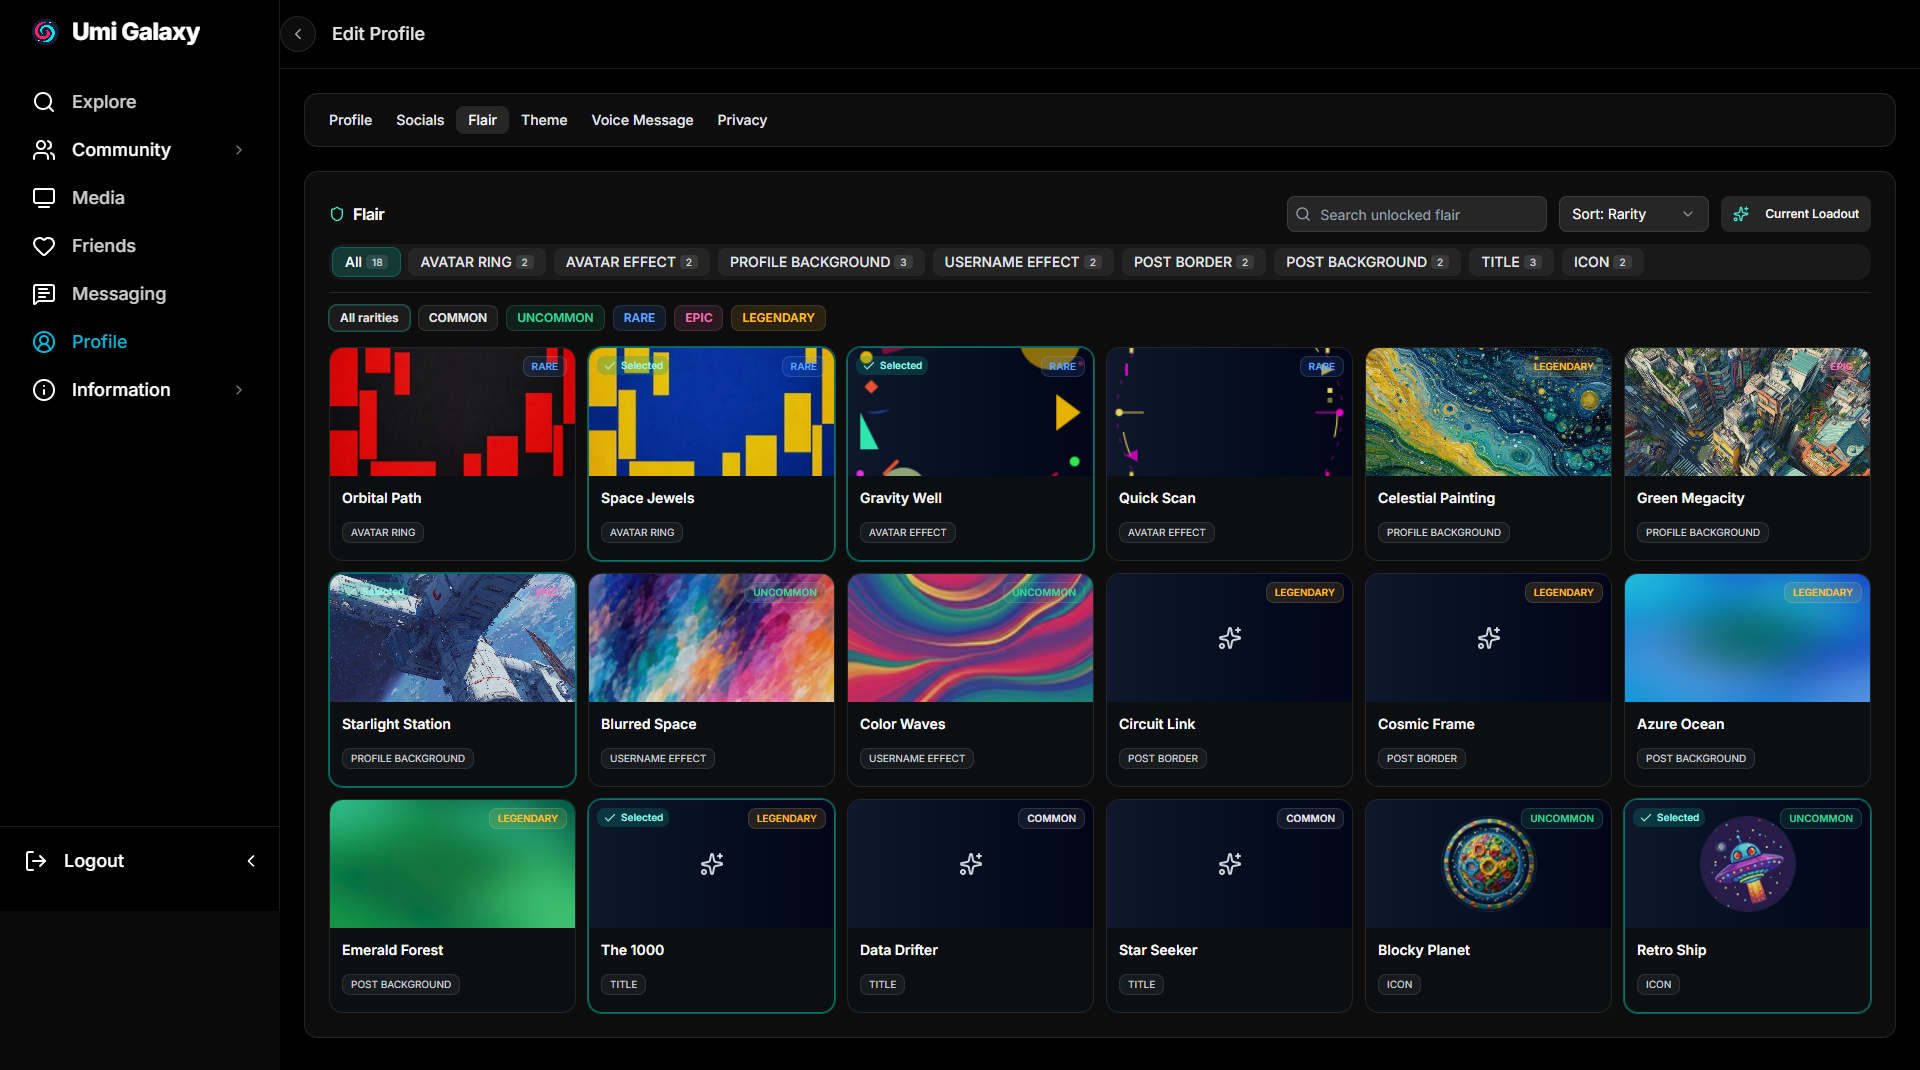
Task: Expand the Information submenu chevron
Action: (x=239, y=390)
